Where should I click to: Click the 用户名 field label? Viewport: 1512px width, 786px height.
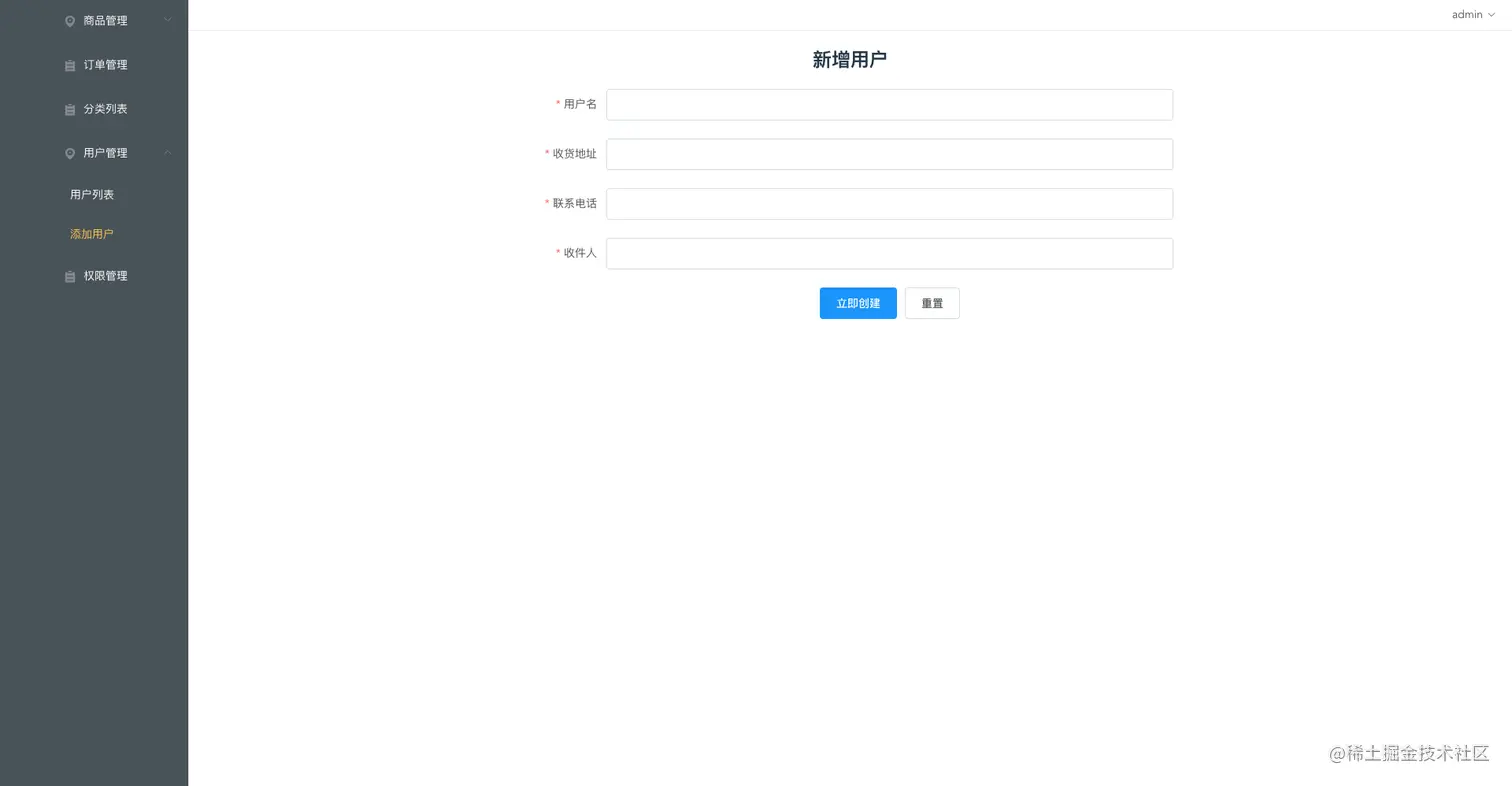coord(580,104)
